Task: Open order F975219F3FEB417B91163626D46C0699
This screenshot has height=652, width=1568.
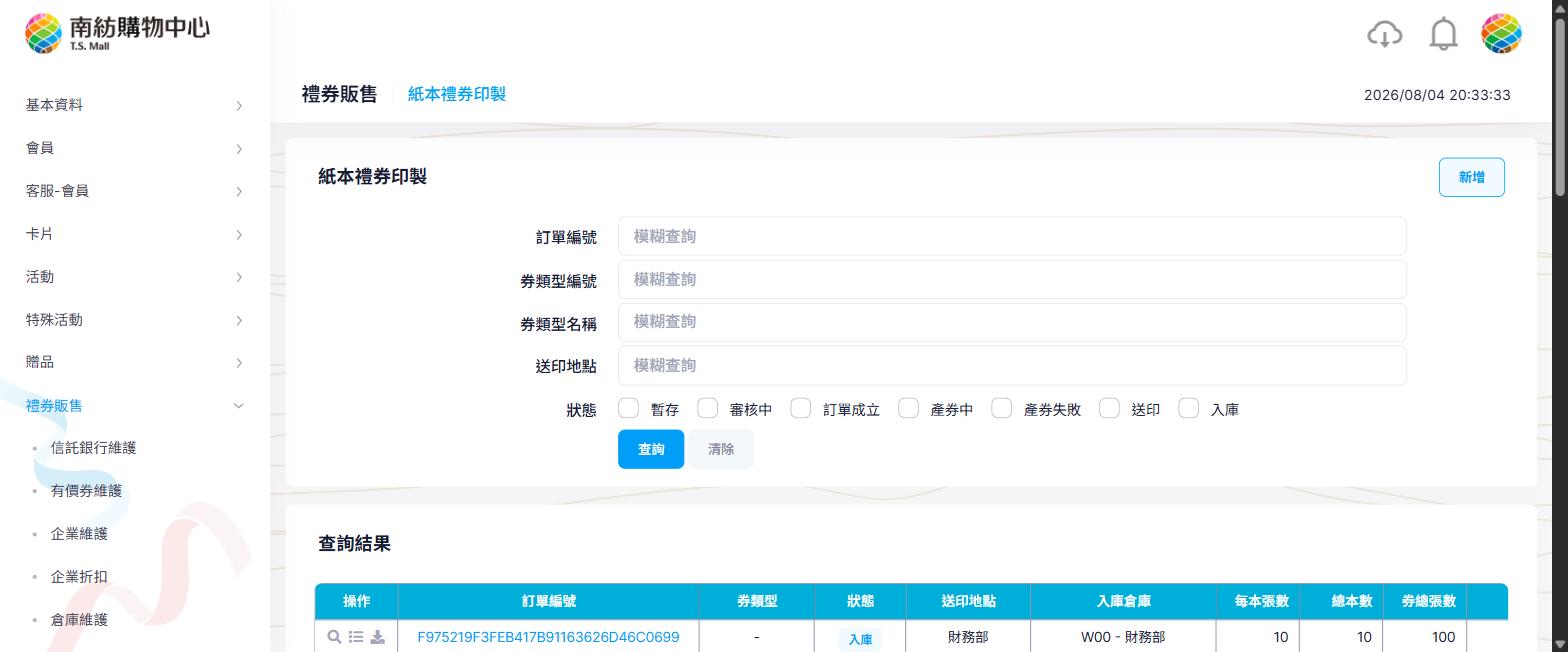Action: 548,637
